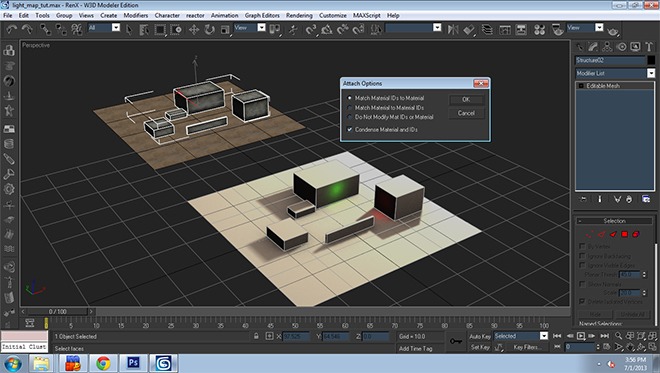Select Match Material IDs to Material
This screenshot has height=373, width=660.
pos(386,98)
